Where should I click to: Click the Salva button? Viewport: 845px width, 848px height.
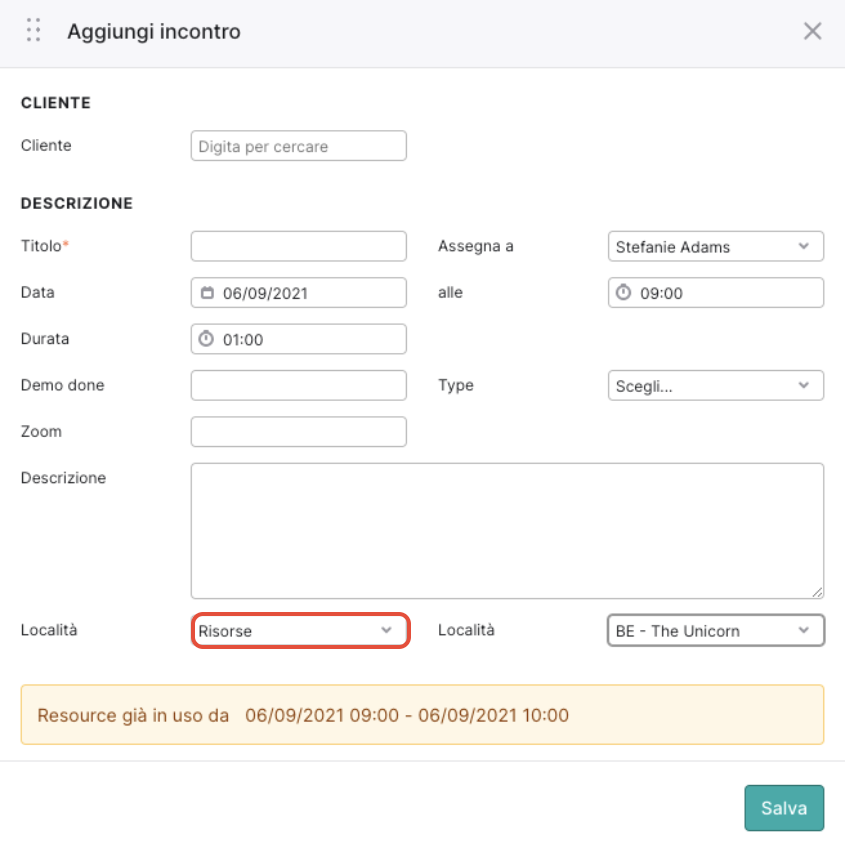coord(784,807)
